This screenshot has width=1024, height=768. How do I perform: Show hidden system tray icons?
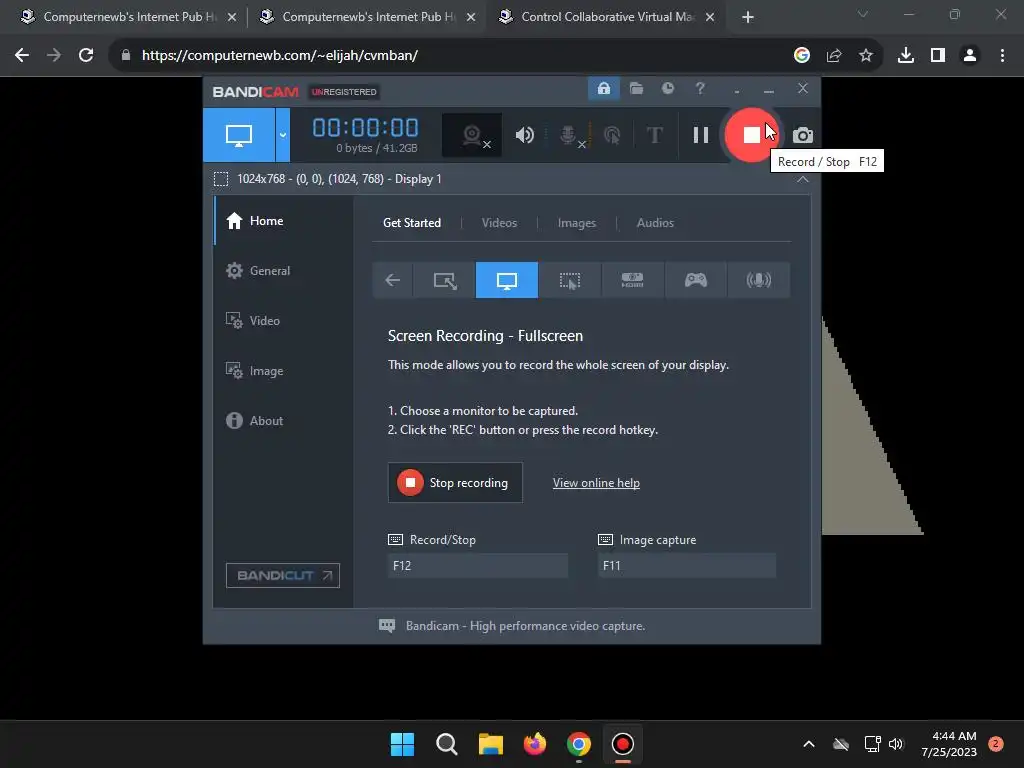click(808, 744)
